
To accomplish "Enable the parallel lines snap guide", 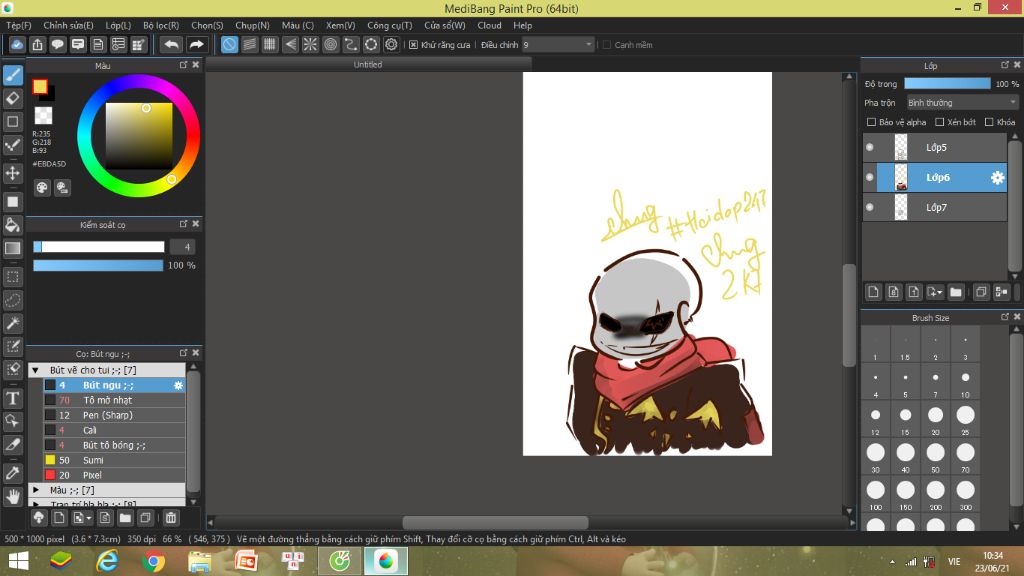I will point(249,44).
